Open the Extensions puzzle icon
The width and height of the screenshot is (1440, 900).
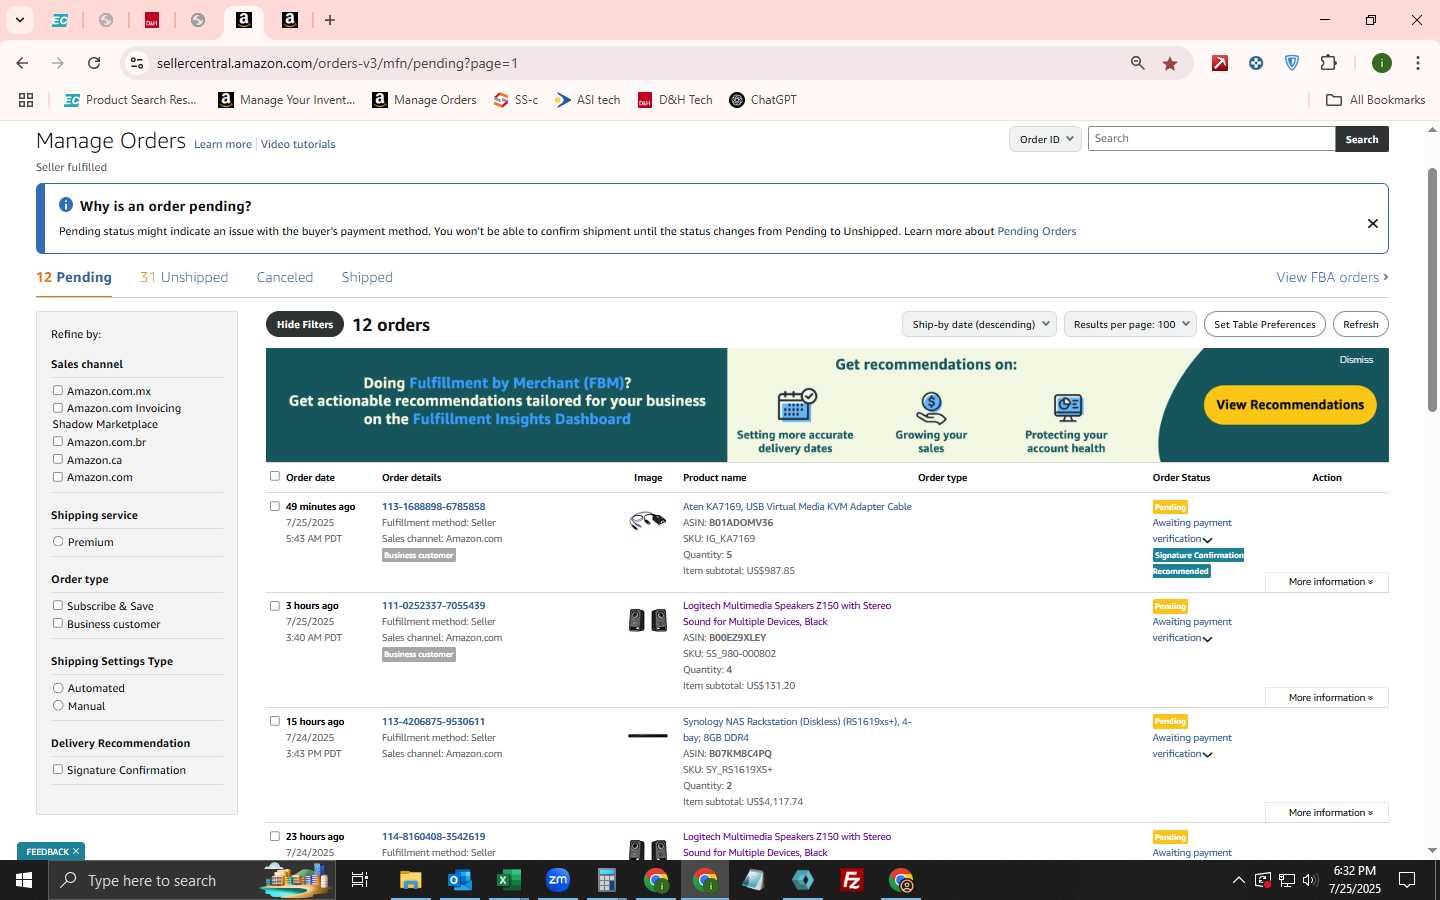[1328, 63]
